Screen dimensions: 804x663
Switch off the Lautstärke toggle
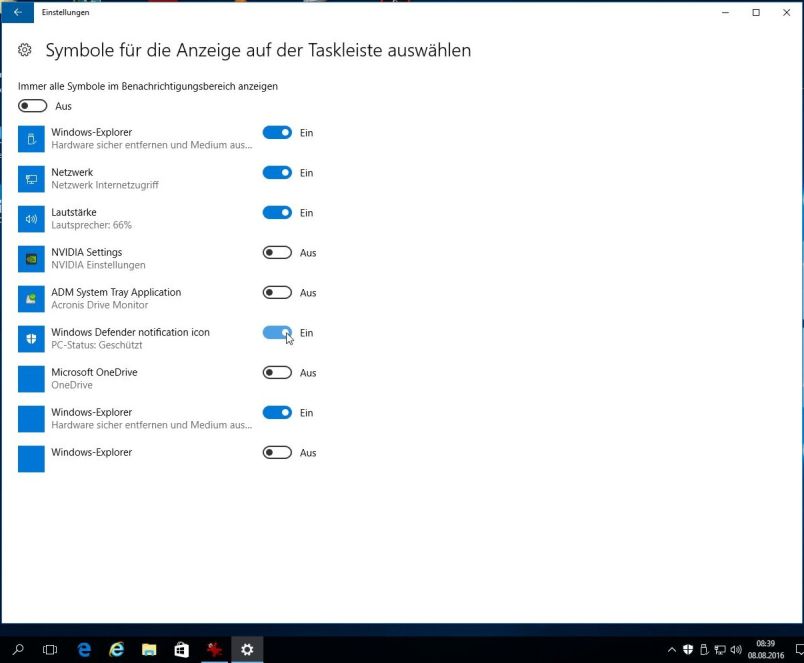(x=277, y=213)
